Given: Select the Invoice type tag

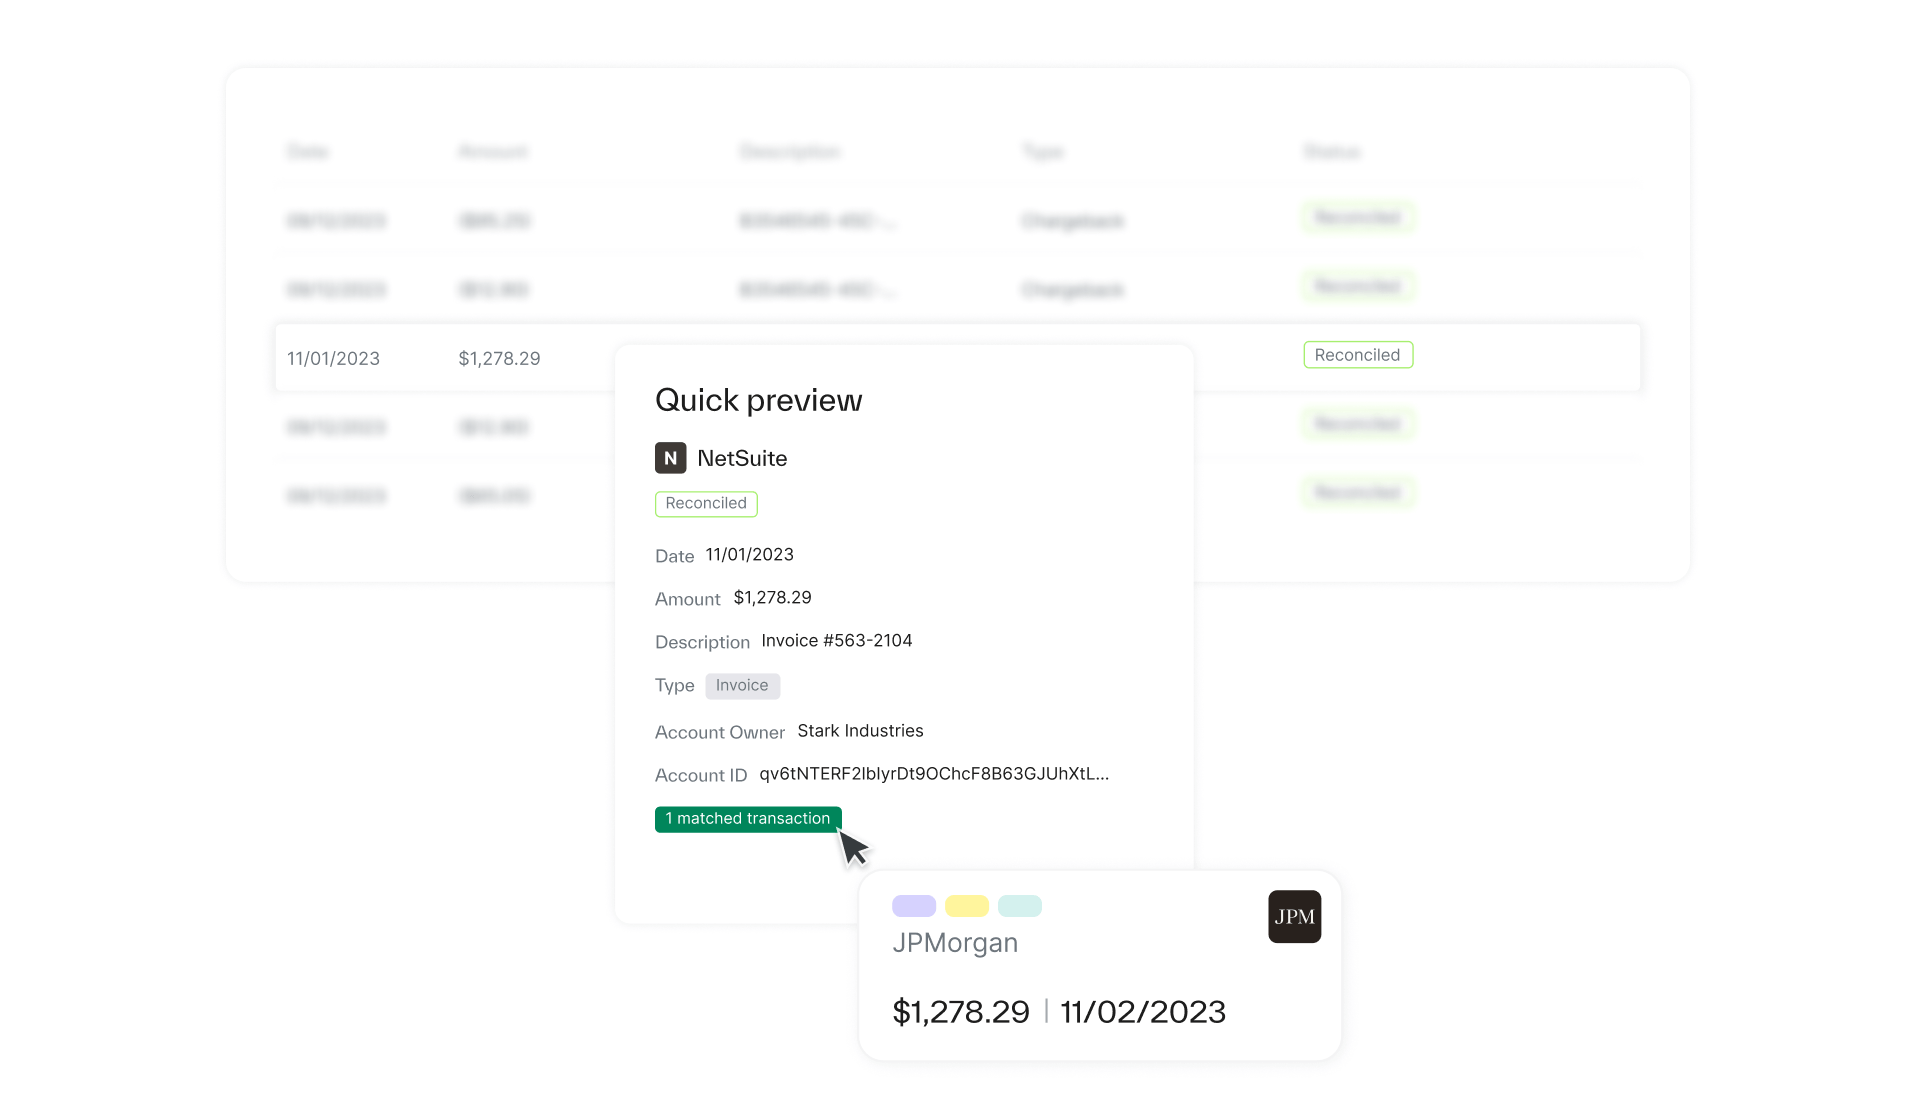Looking at the screenshot, I should (742, 686).
